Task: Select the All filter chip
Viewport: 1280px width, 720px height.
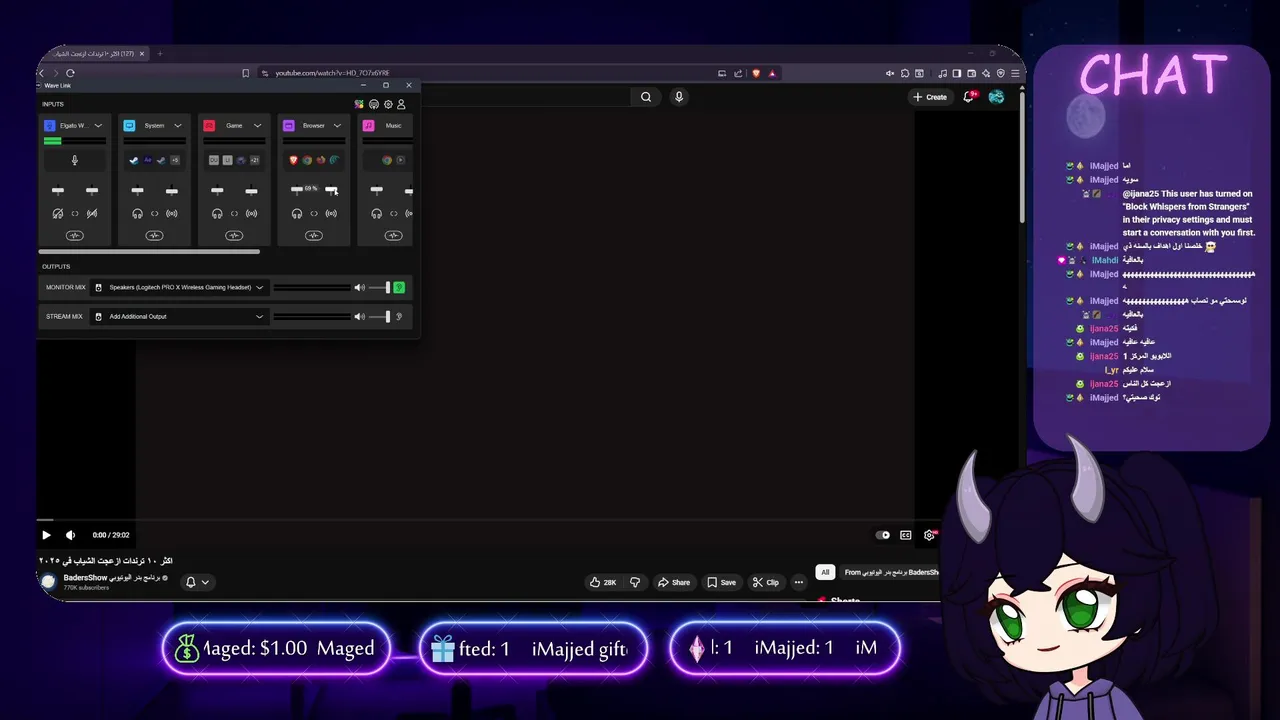Action: 825,572
